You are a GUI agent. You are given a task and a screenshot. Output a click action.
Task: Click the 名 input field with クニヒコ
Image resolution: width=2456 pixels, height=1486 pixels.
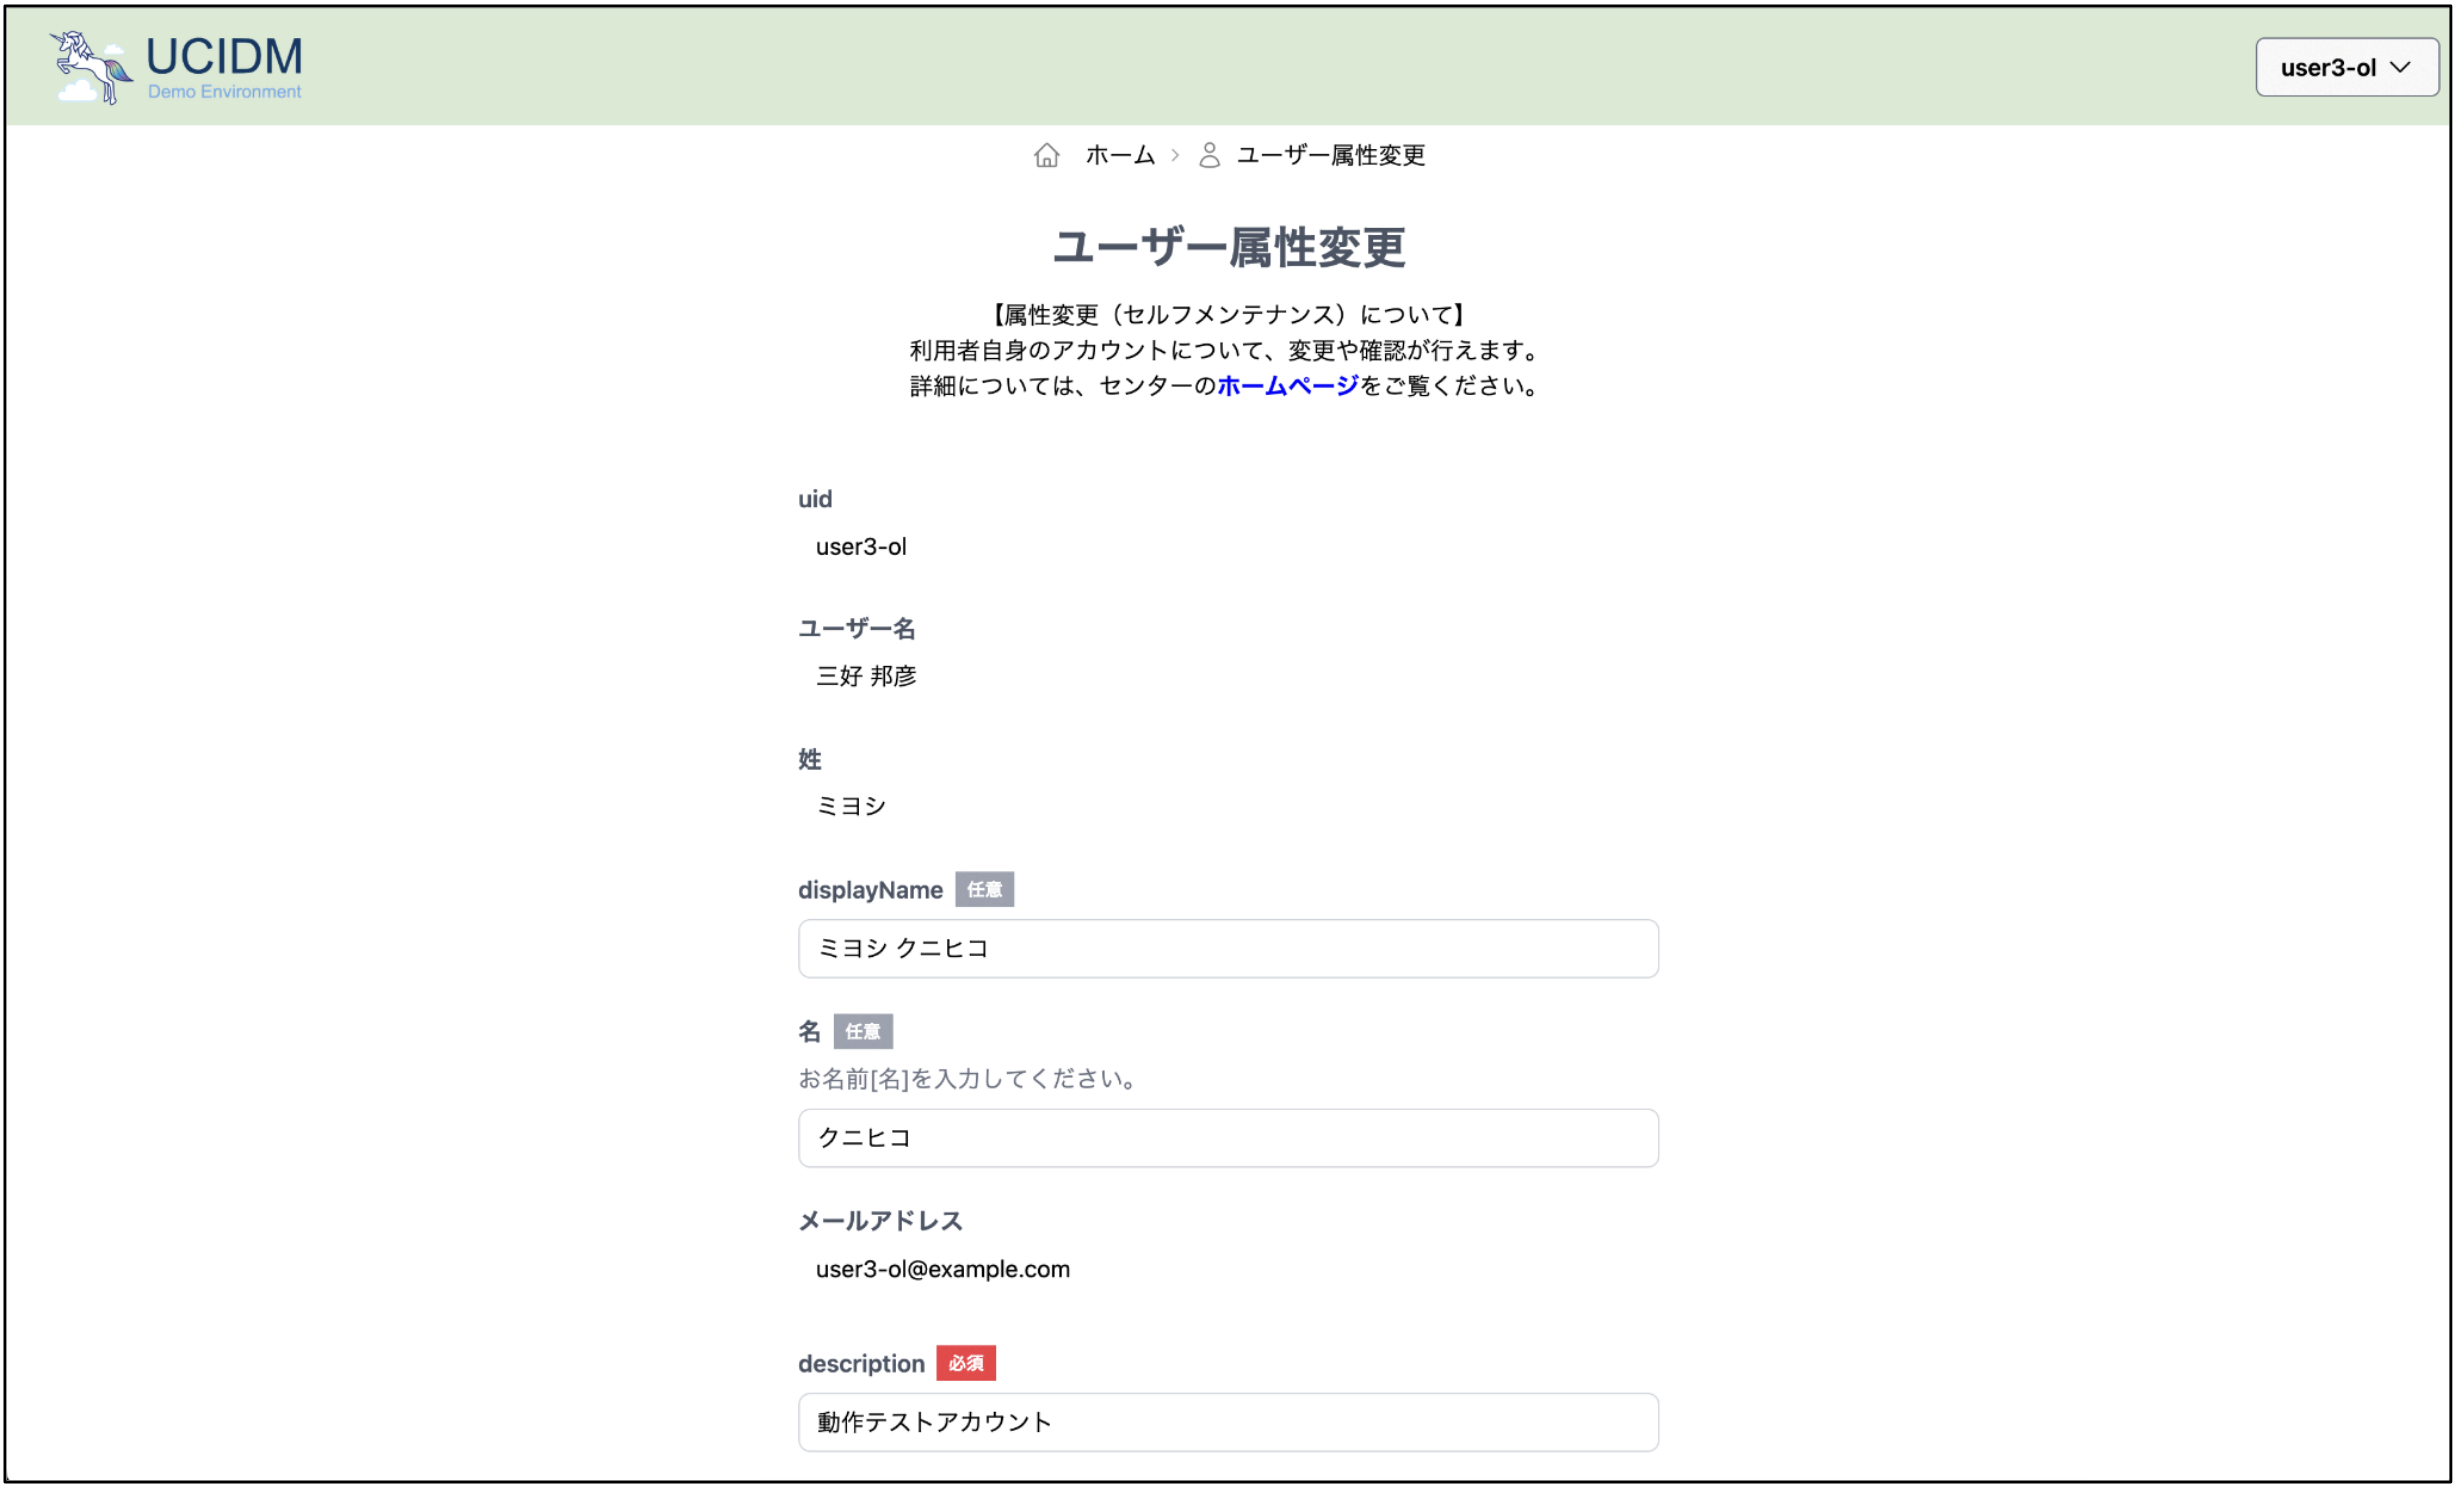coord(1228,1138)
